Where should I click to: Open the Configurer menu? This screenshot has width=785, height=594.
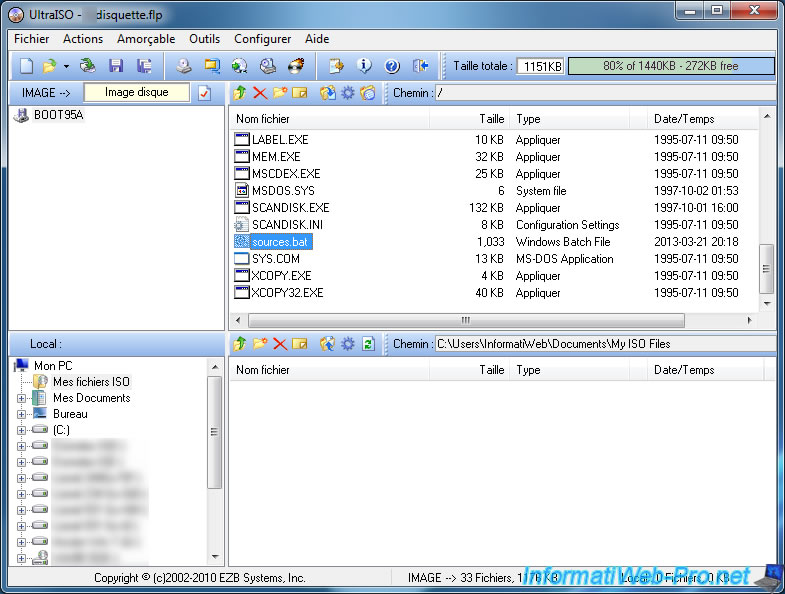click(x=262, y=39)
